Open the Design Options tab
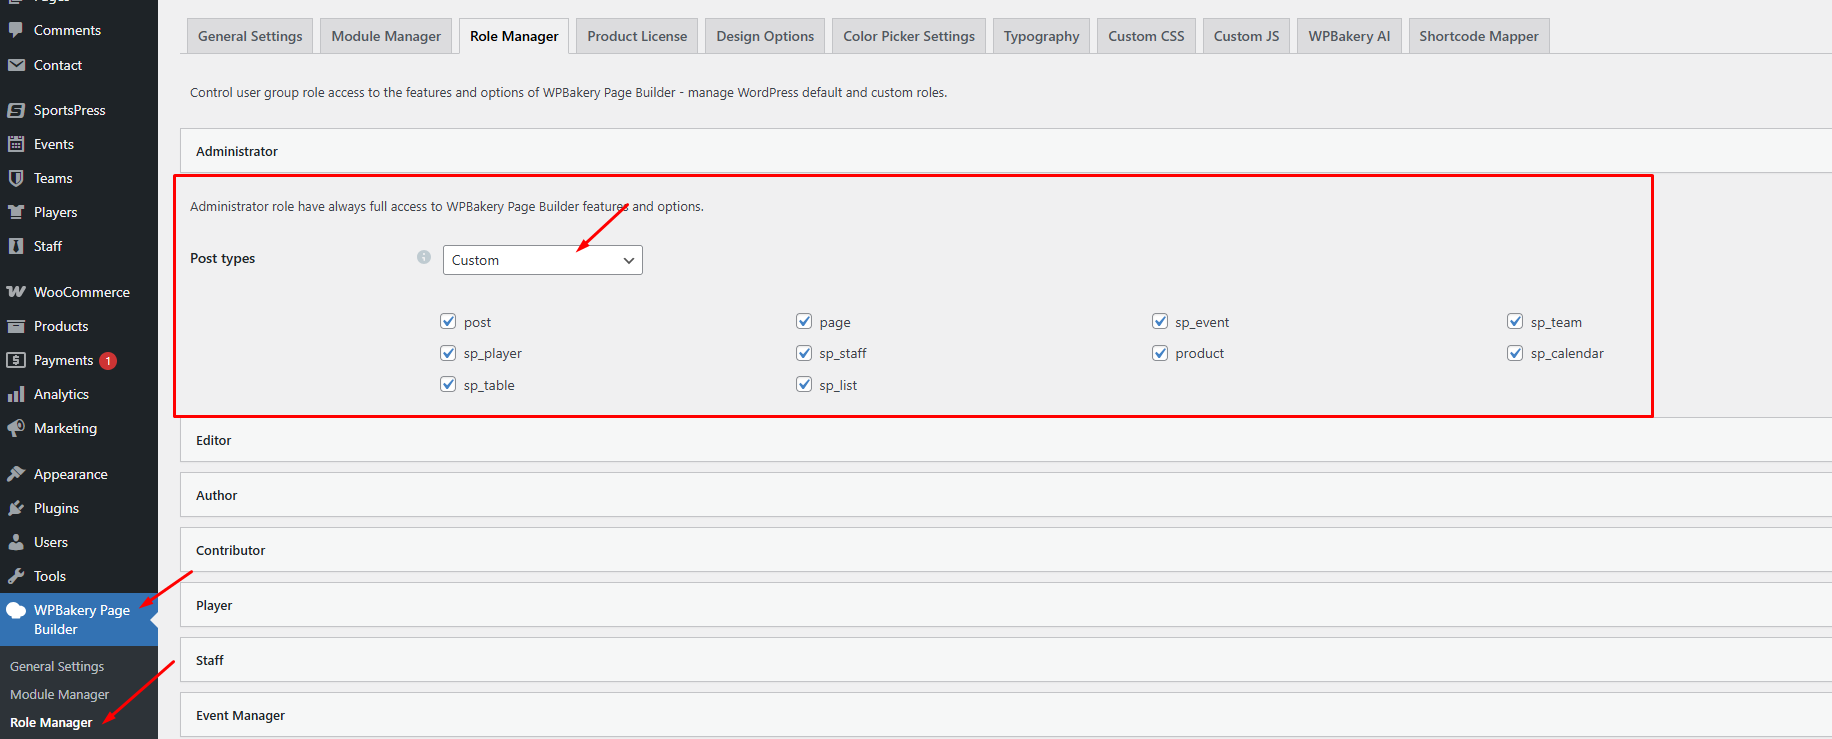The image size is (1832, 739). (765, 36)
